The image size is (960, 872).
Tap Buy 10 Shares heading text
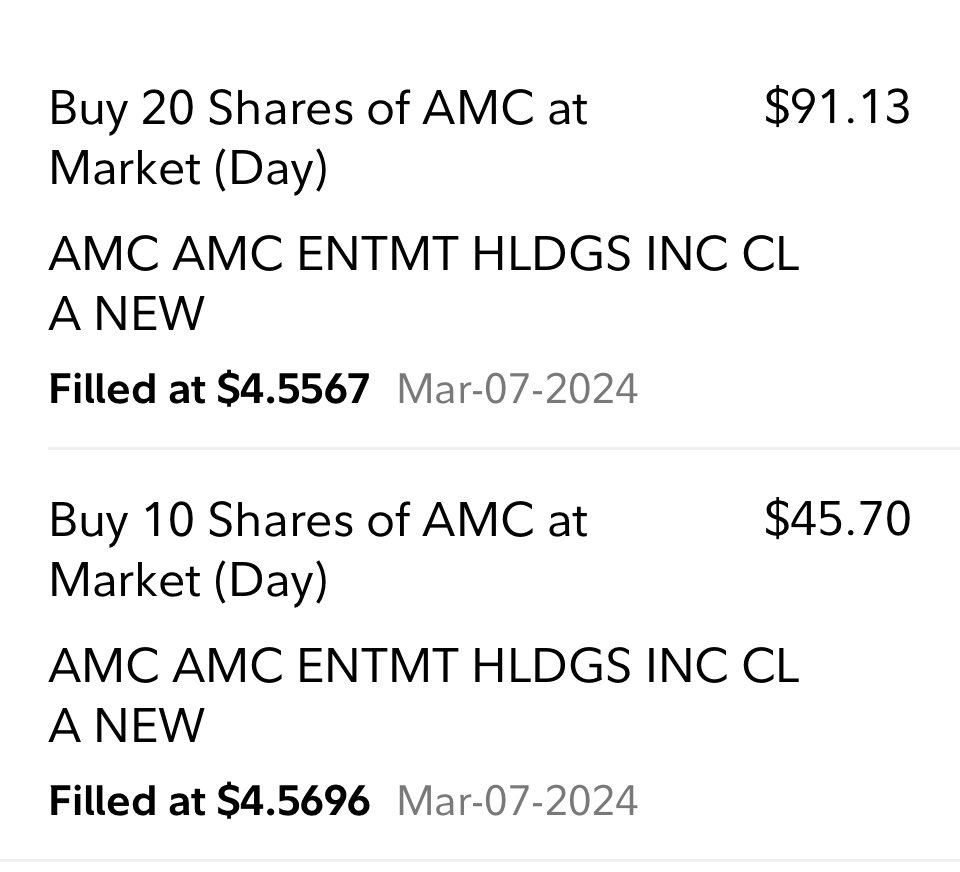(x=201, y=521)
